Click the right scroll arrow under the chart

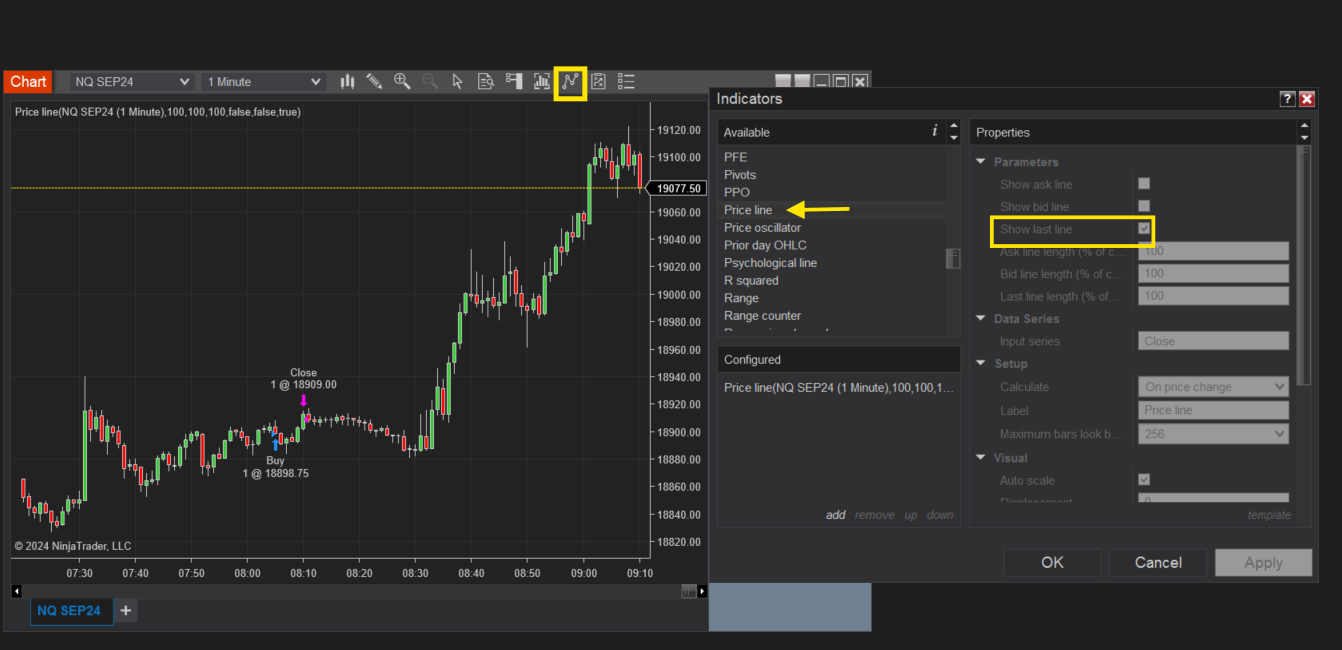click(703, 591)
